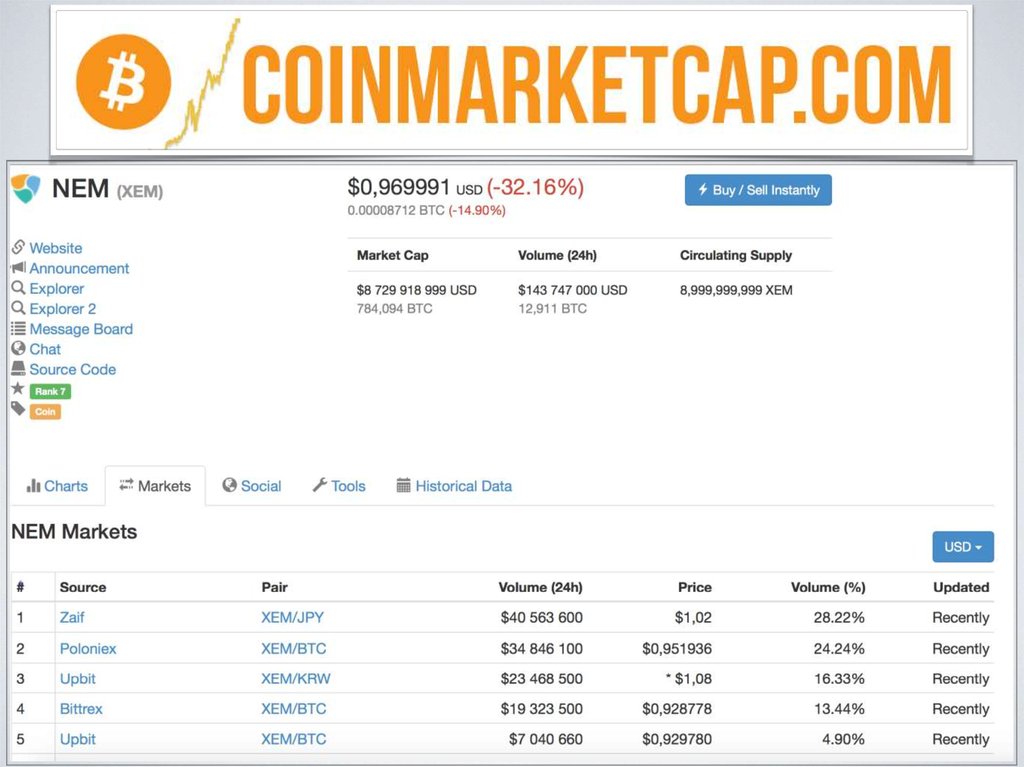Click the globe icon on Social tab
Viewport: 1024px width, 767px height.
[x=229, y=485]
